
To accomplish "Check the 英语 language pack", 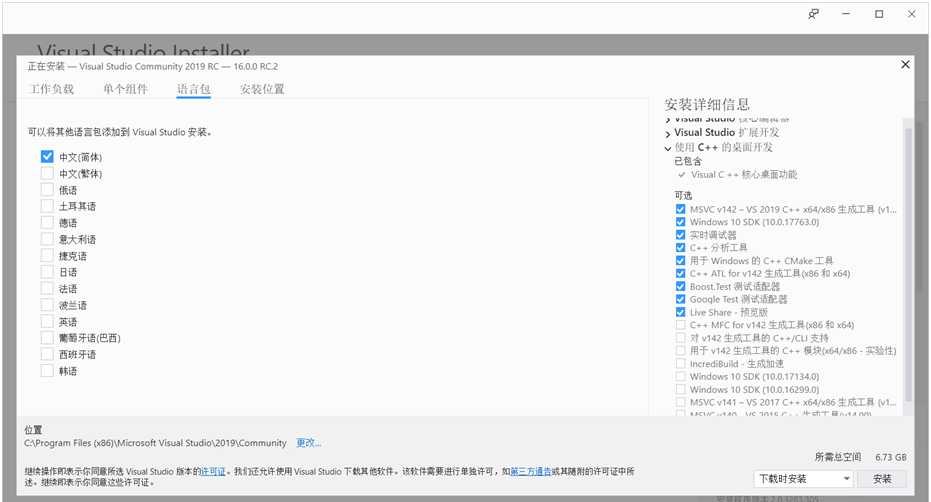I will click(x=47, y=321).
